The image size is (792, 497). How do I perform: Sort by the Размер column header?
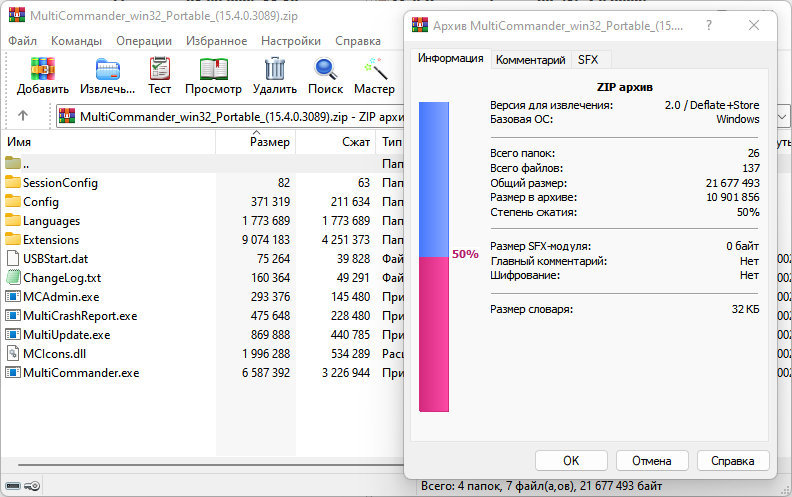(256, 142)
